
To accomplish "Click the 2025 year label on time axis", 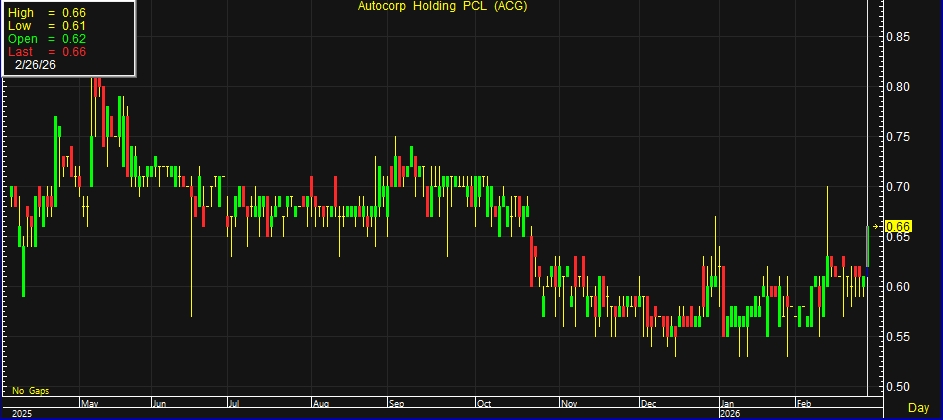I will (20, 413).
